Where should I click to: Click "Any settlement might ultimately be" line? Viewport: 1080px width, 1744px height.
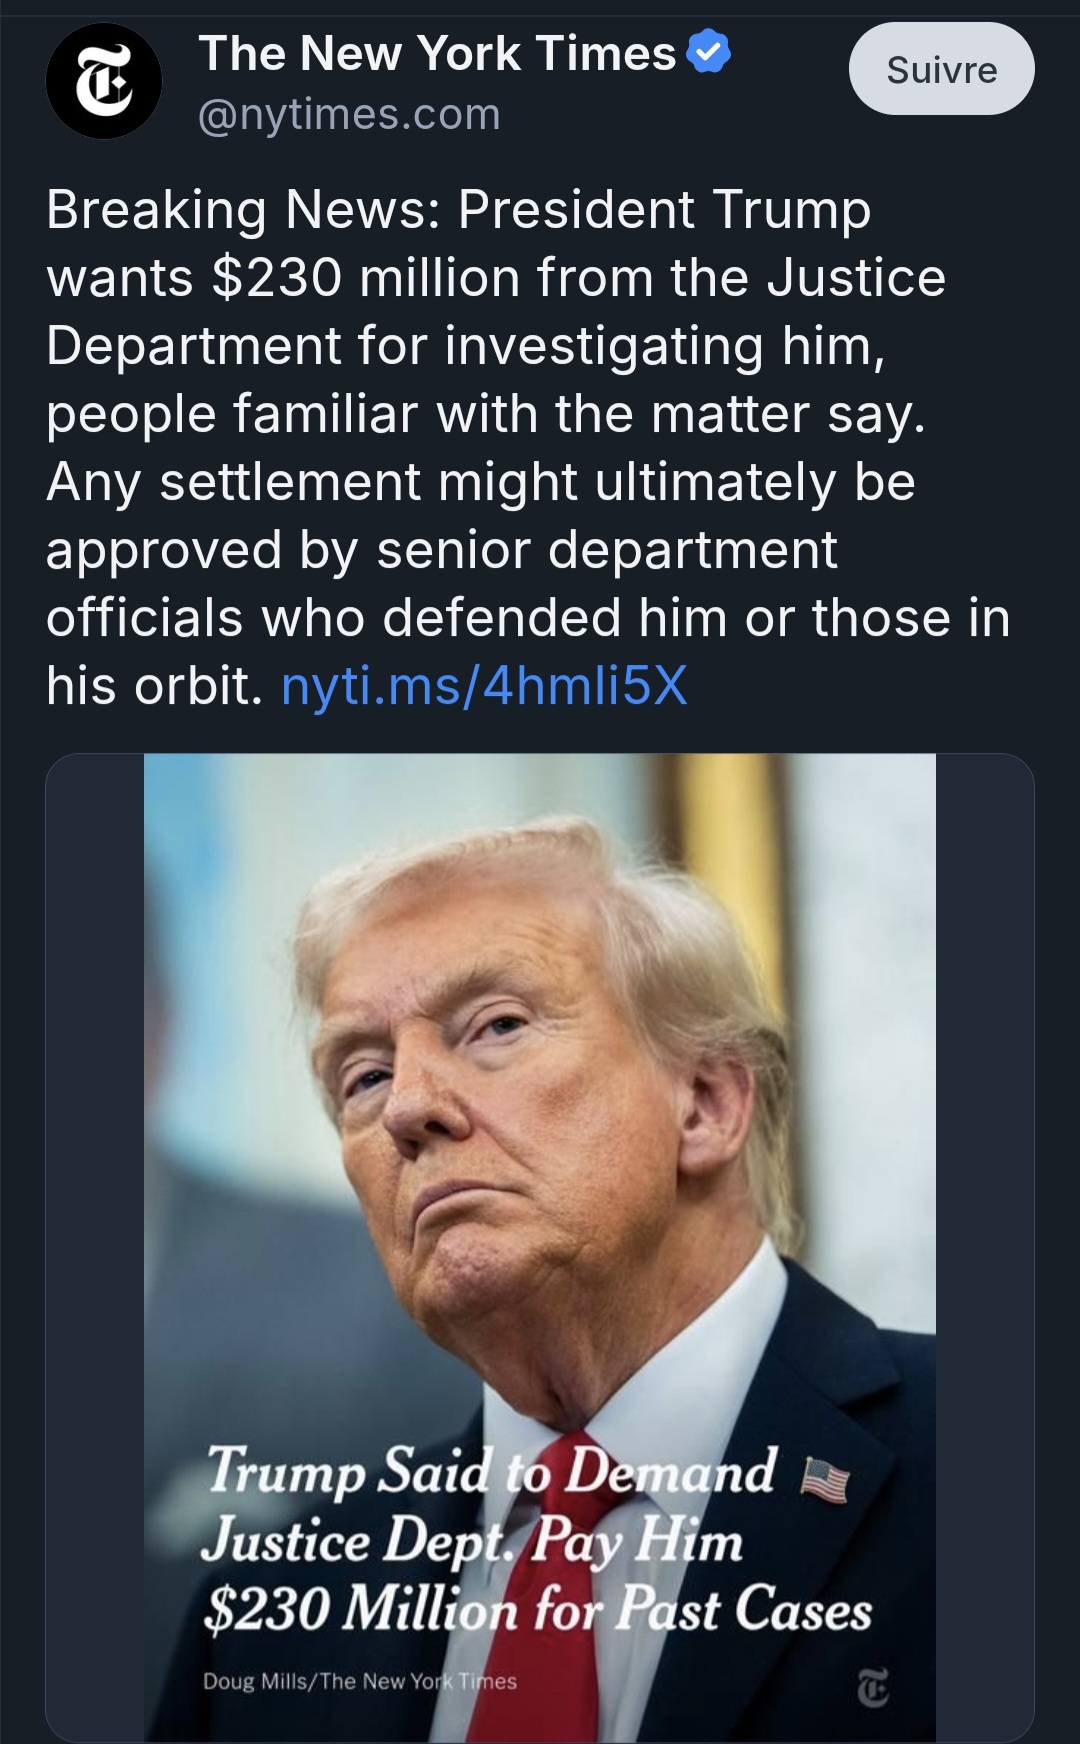480,482
